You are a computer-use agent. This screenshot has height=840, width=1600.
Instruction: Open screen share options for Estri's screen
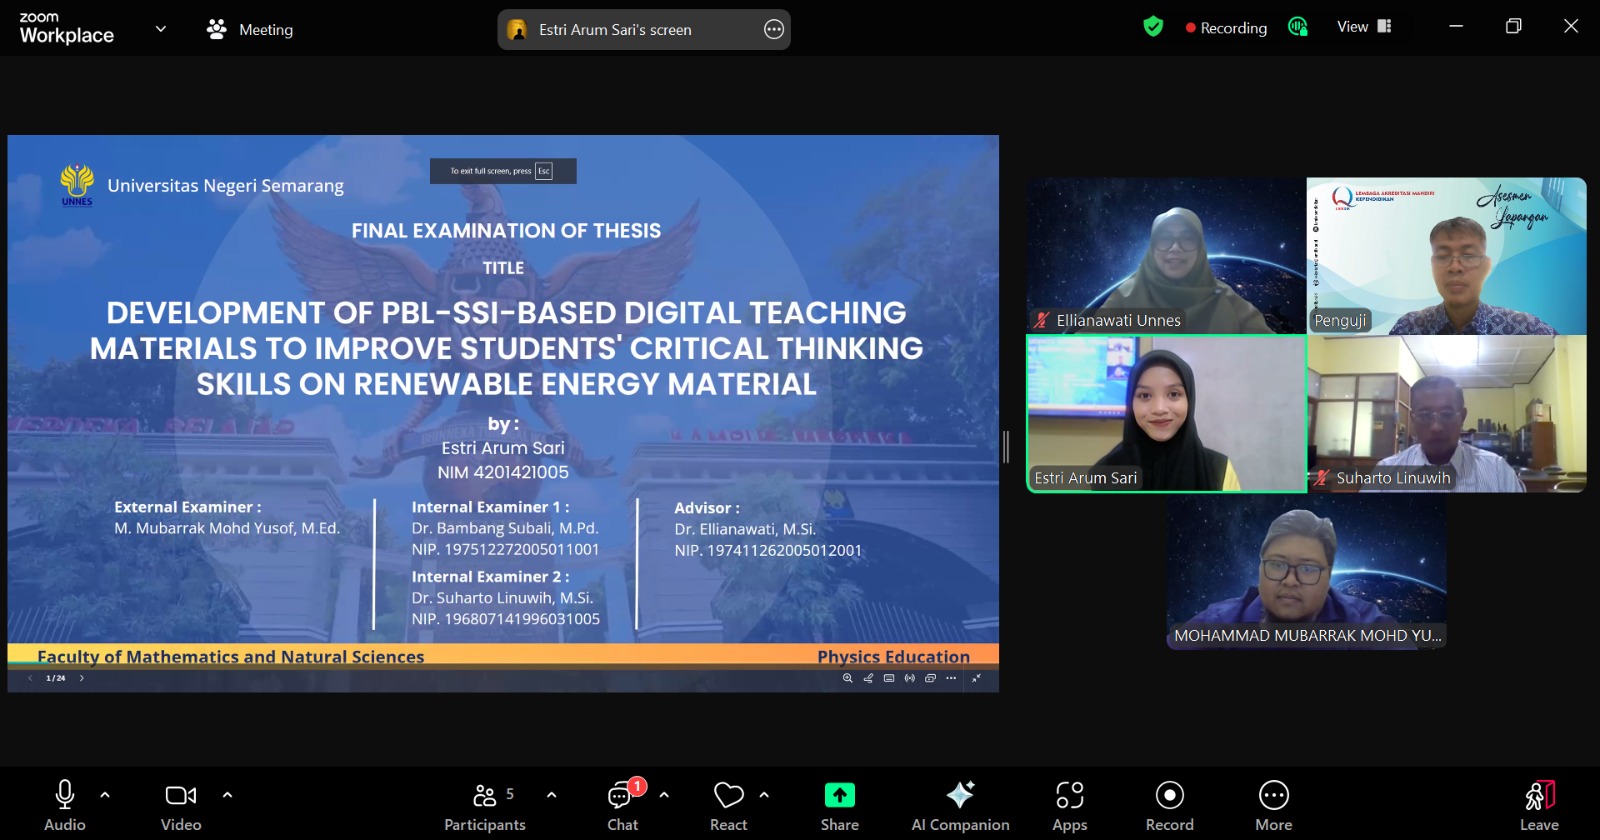[x=773, y=30]
